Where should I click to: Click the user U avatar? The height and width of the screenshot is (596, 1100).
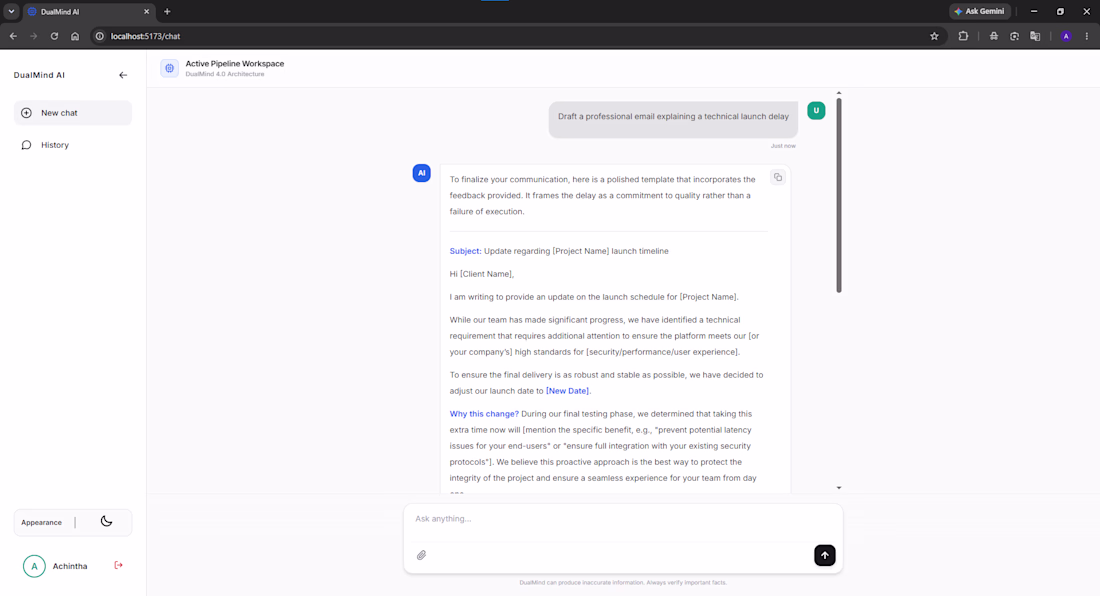[816, 110]
